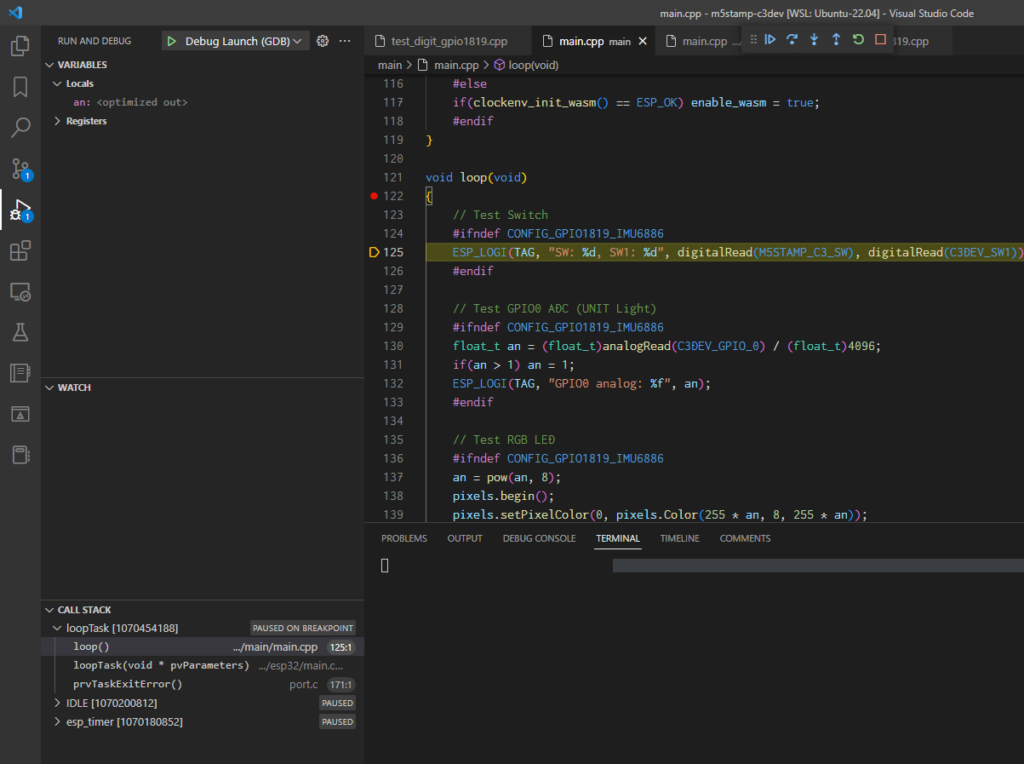Open launch.json via the gear button
This screenshot has height=764, width=1024.
click(x=322, y=41)
